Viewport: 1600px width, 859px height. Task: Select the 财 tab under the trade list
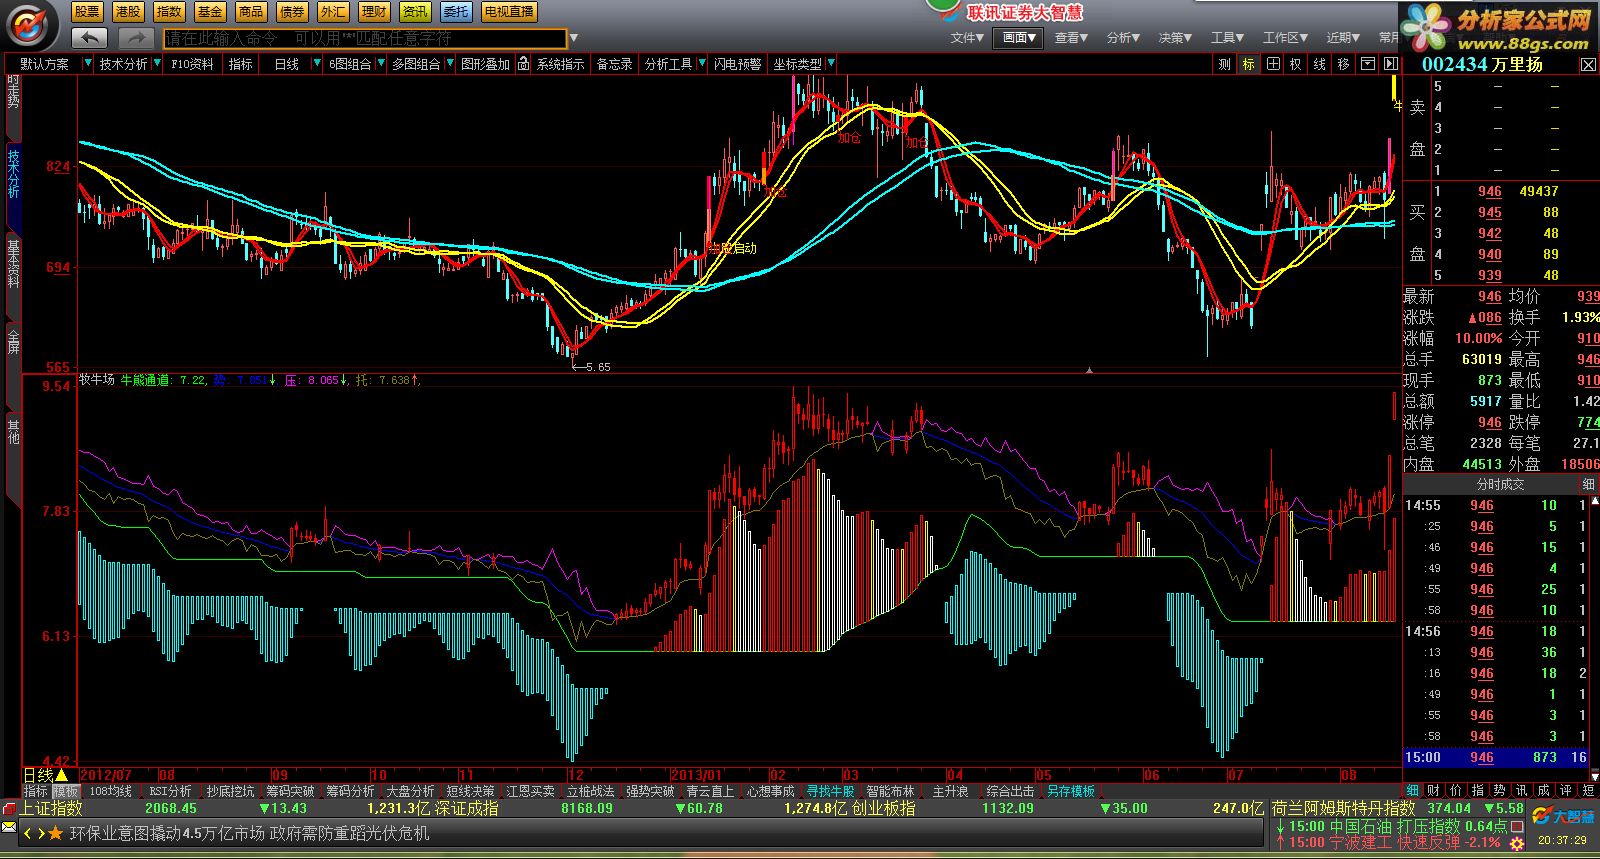pyautogui.click(x=1433, y=790)
